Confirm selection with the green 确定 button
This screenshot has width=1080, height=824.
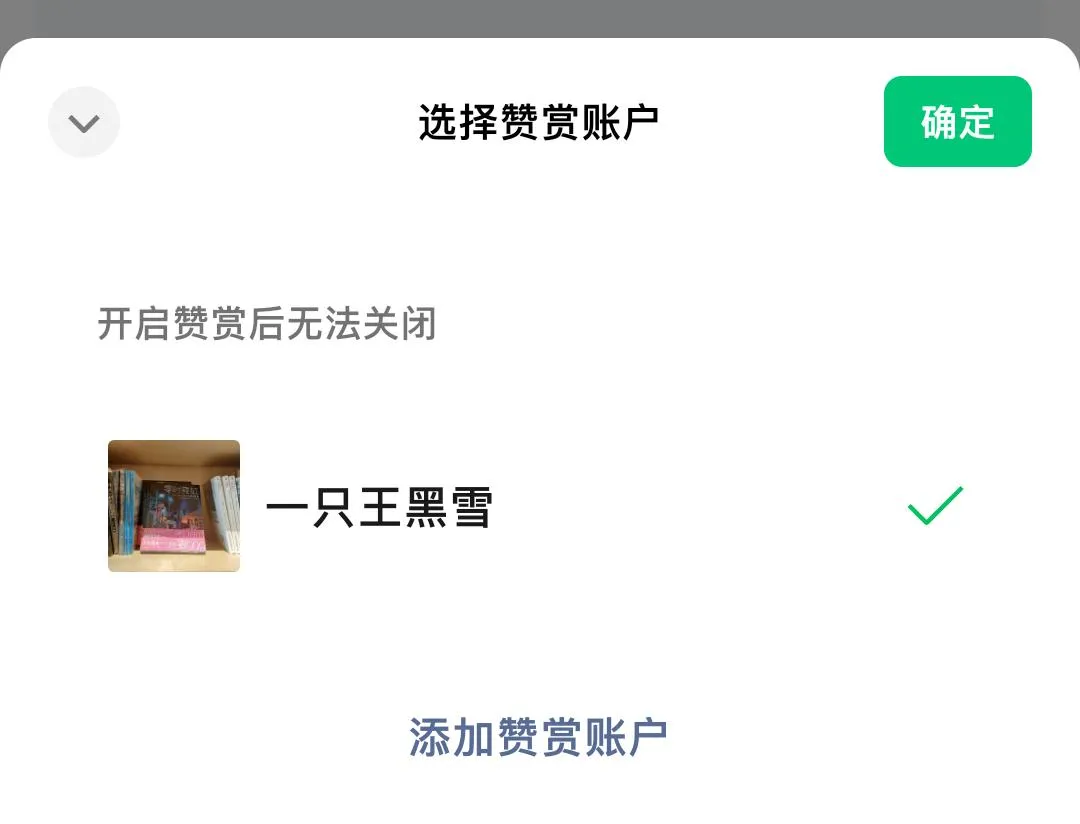(x=957, y=121)
